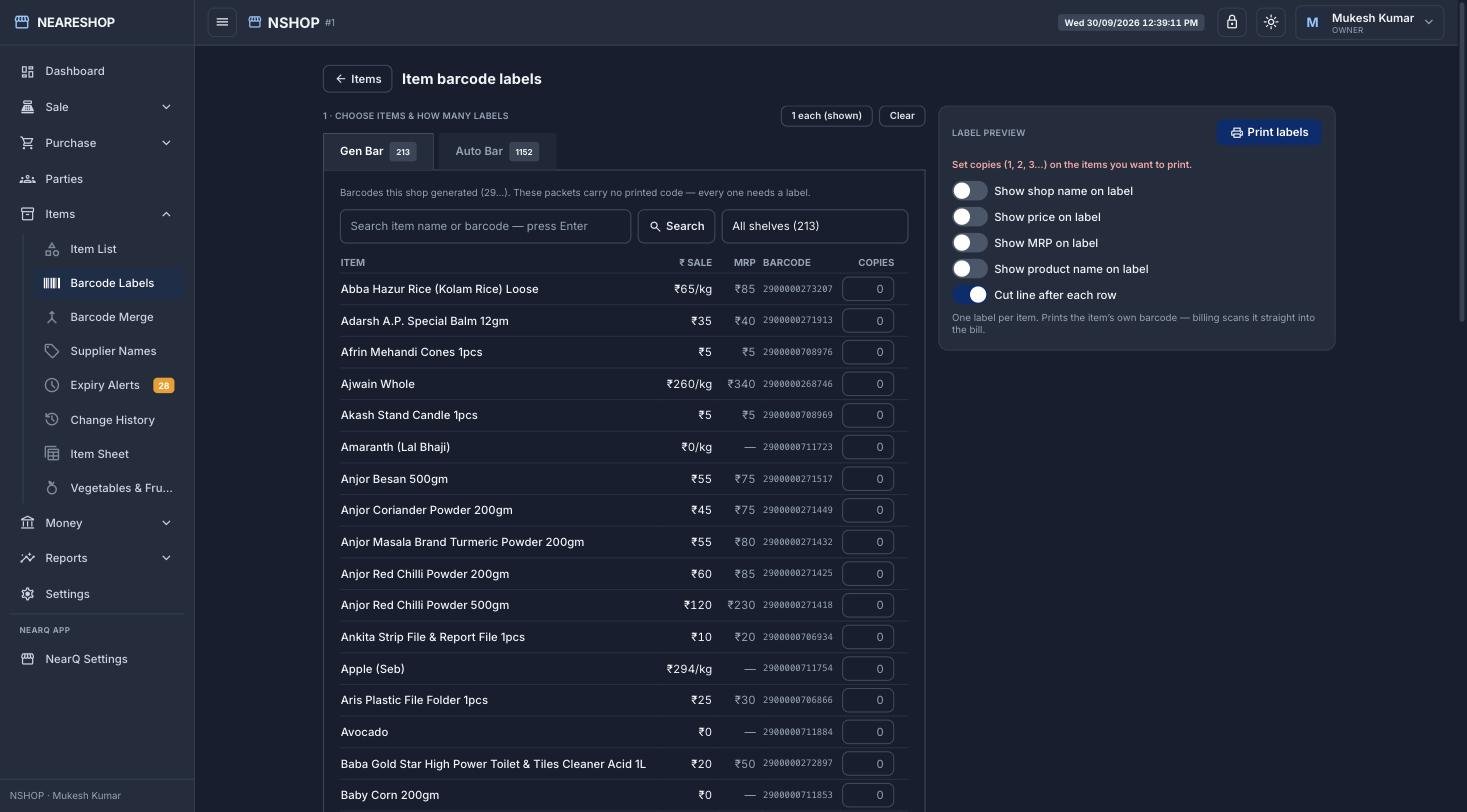
Task: Disable Cut line after each row
Action: click(969, 295)
